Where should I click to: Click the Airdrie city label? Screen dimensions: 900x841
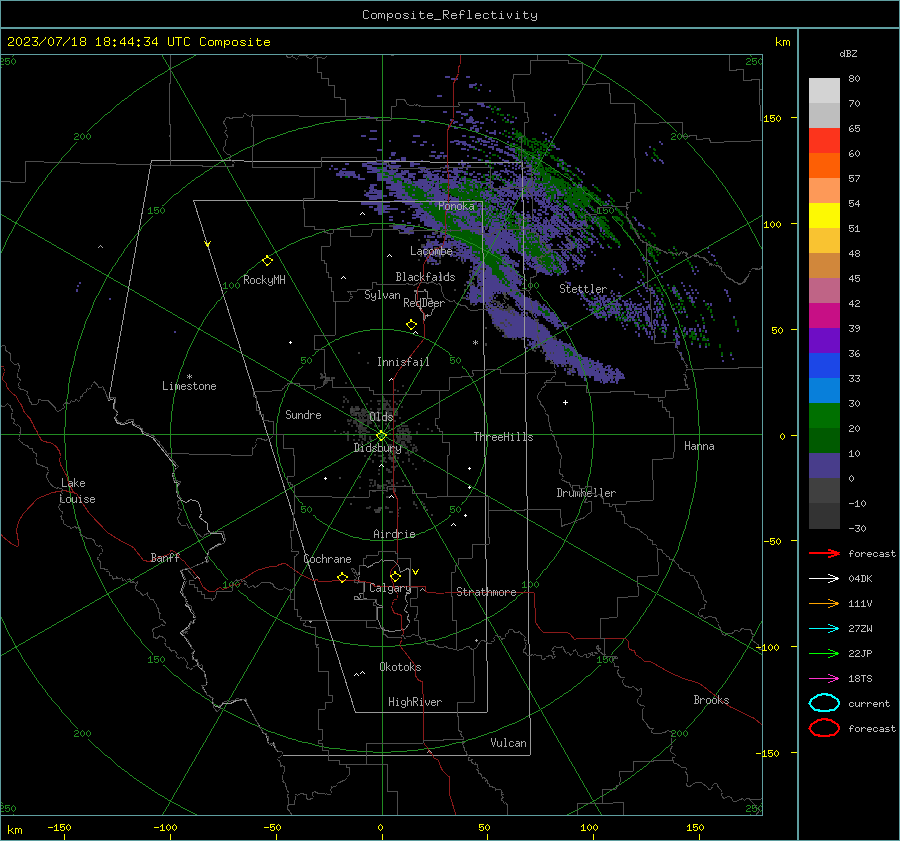tap(394, 534)
